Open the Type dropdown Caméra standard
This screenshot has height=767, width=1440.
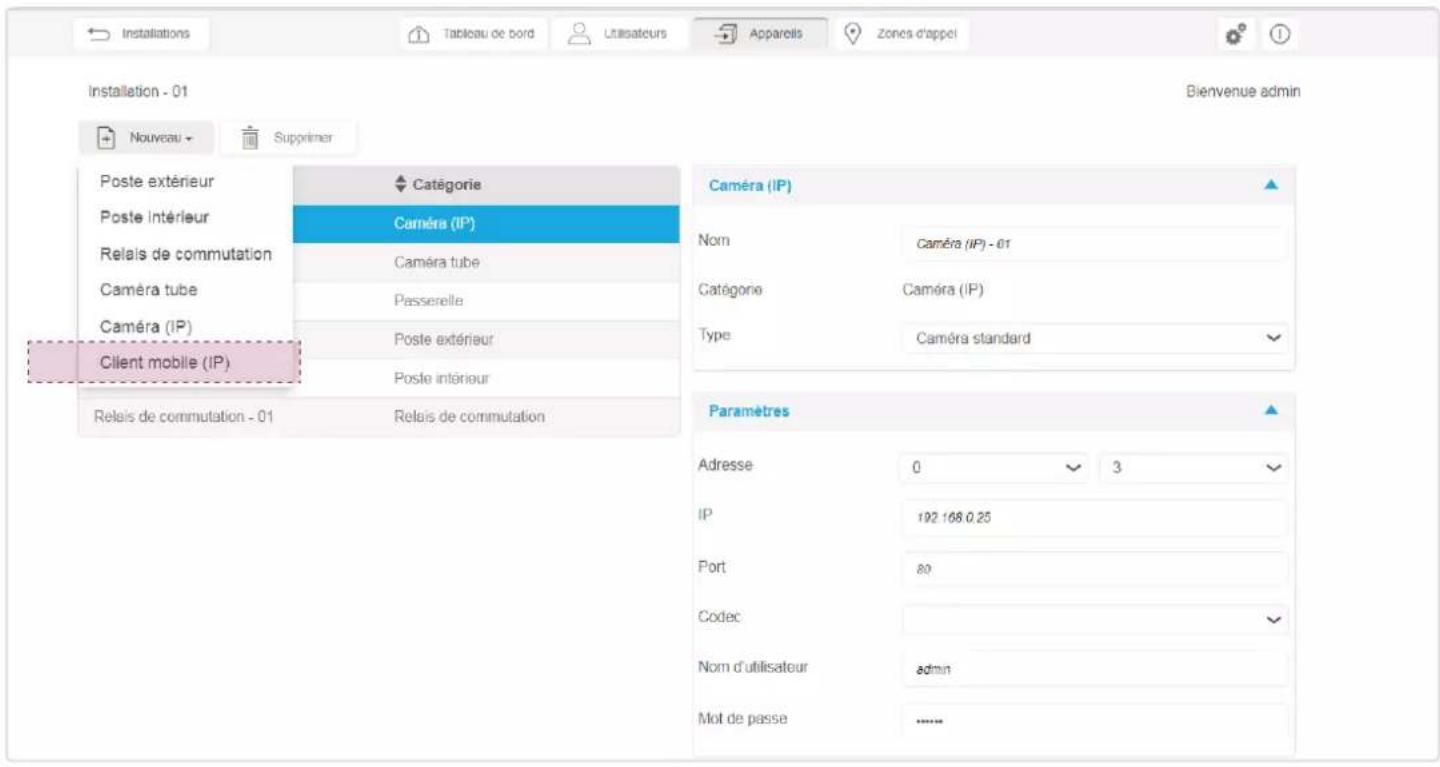1094,338
